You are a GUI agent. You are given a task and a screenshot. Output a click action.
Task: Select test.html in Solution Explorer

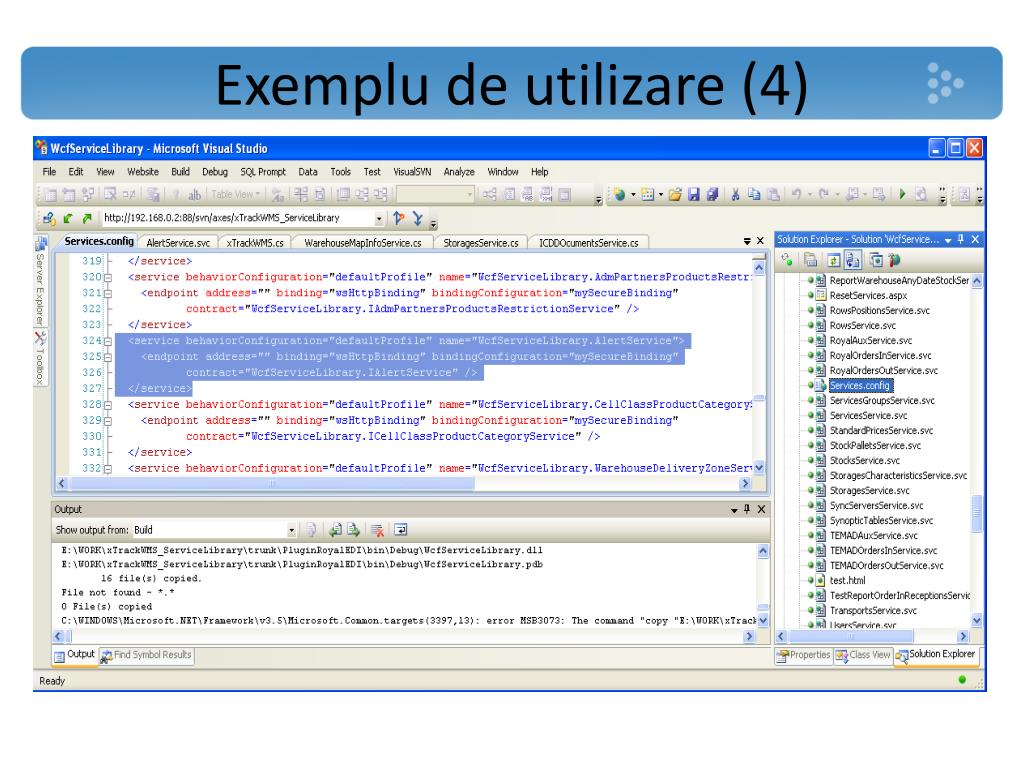(x=847, y=581)
